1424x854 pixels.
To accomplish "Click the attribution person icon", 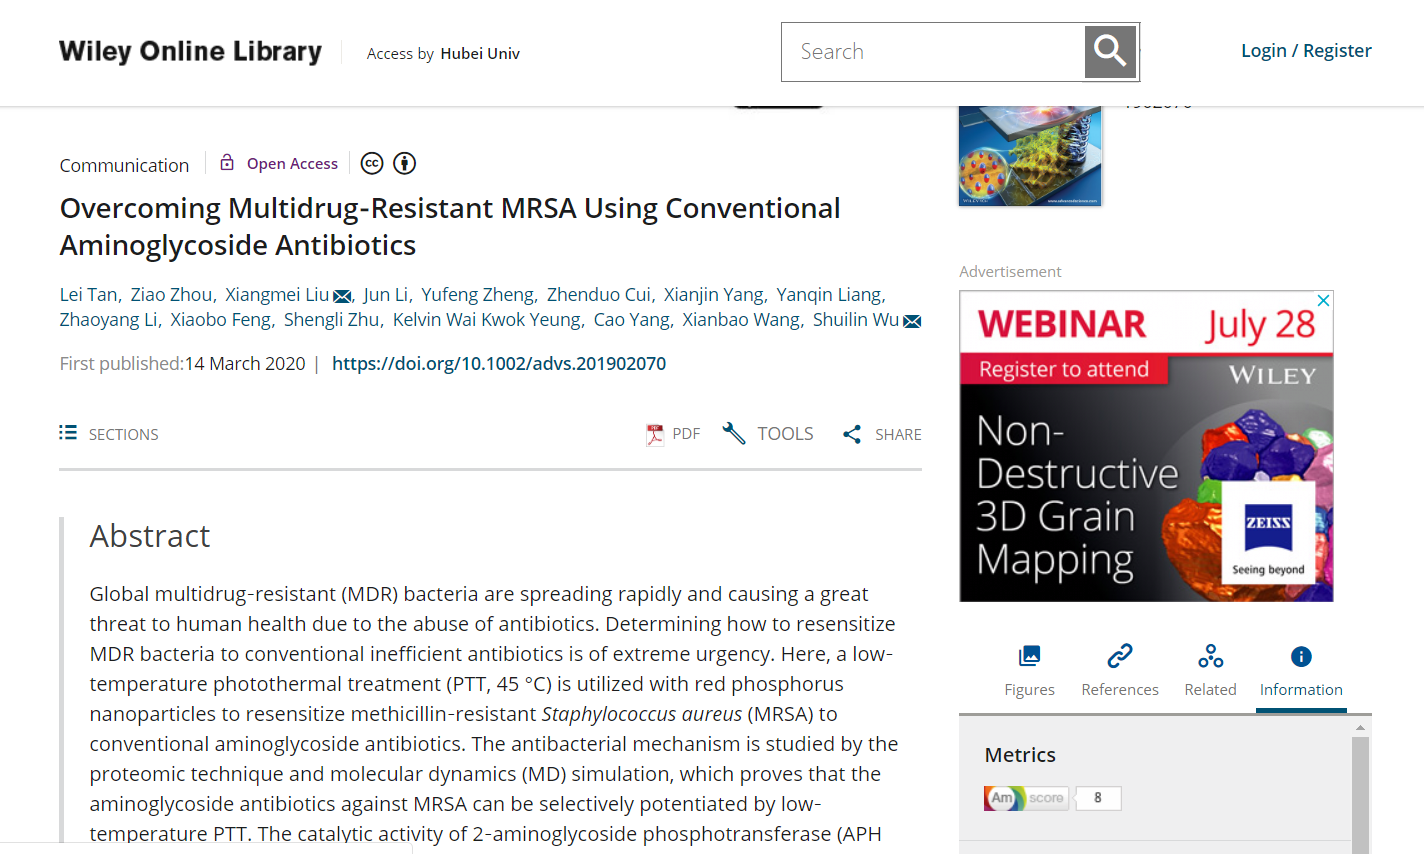I will point(404,164).
